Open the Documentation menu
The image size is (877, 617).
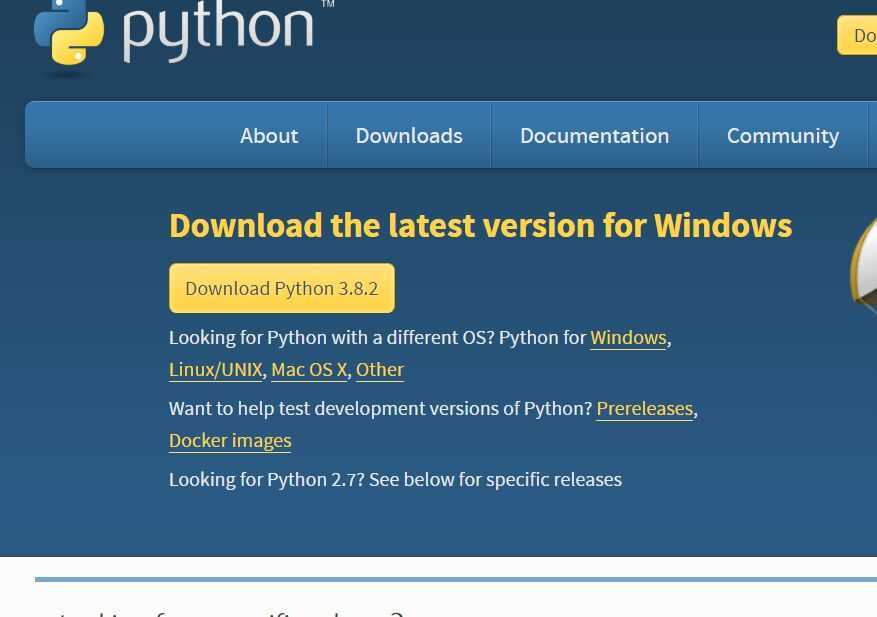(595, 136)
